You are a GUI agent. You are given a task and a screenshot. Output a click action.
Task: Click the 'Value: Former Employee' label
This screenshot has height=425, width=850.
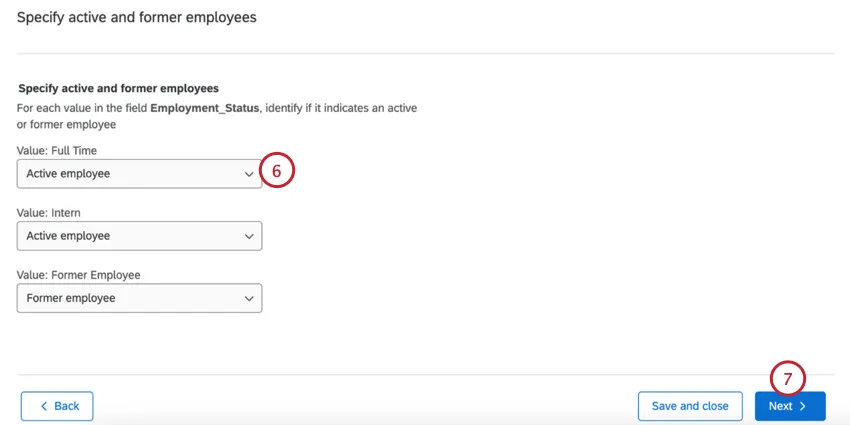[79, 275]
